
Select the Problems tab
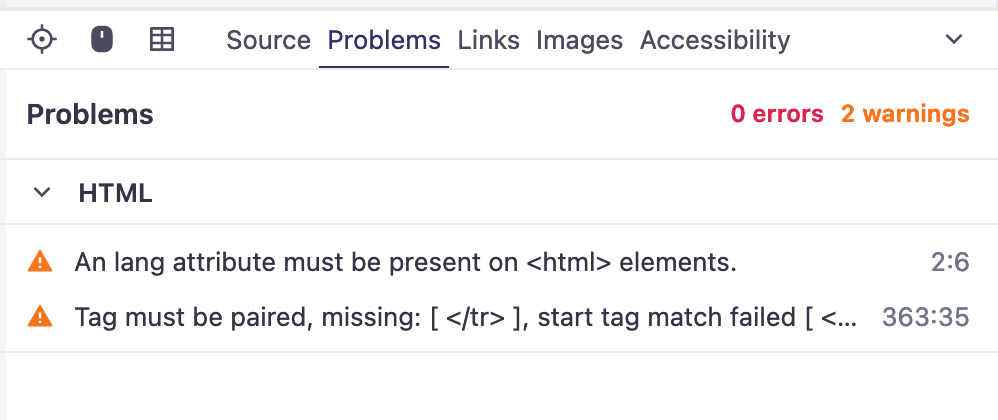384,40
